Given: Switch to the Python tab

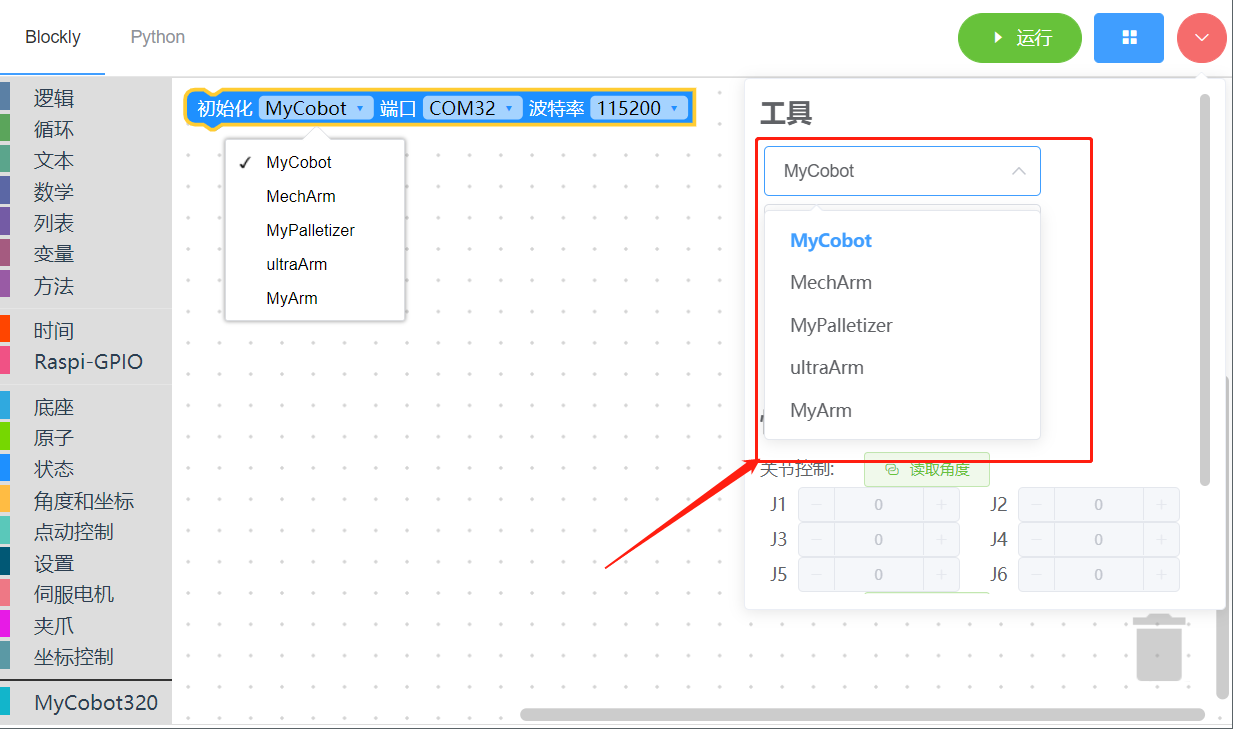Looking at the screenshot, I should click(x=158, y=37).
